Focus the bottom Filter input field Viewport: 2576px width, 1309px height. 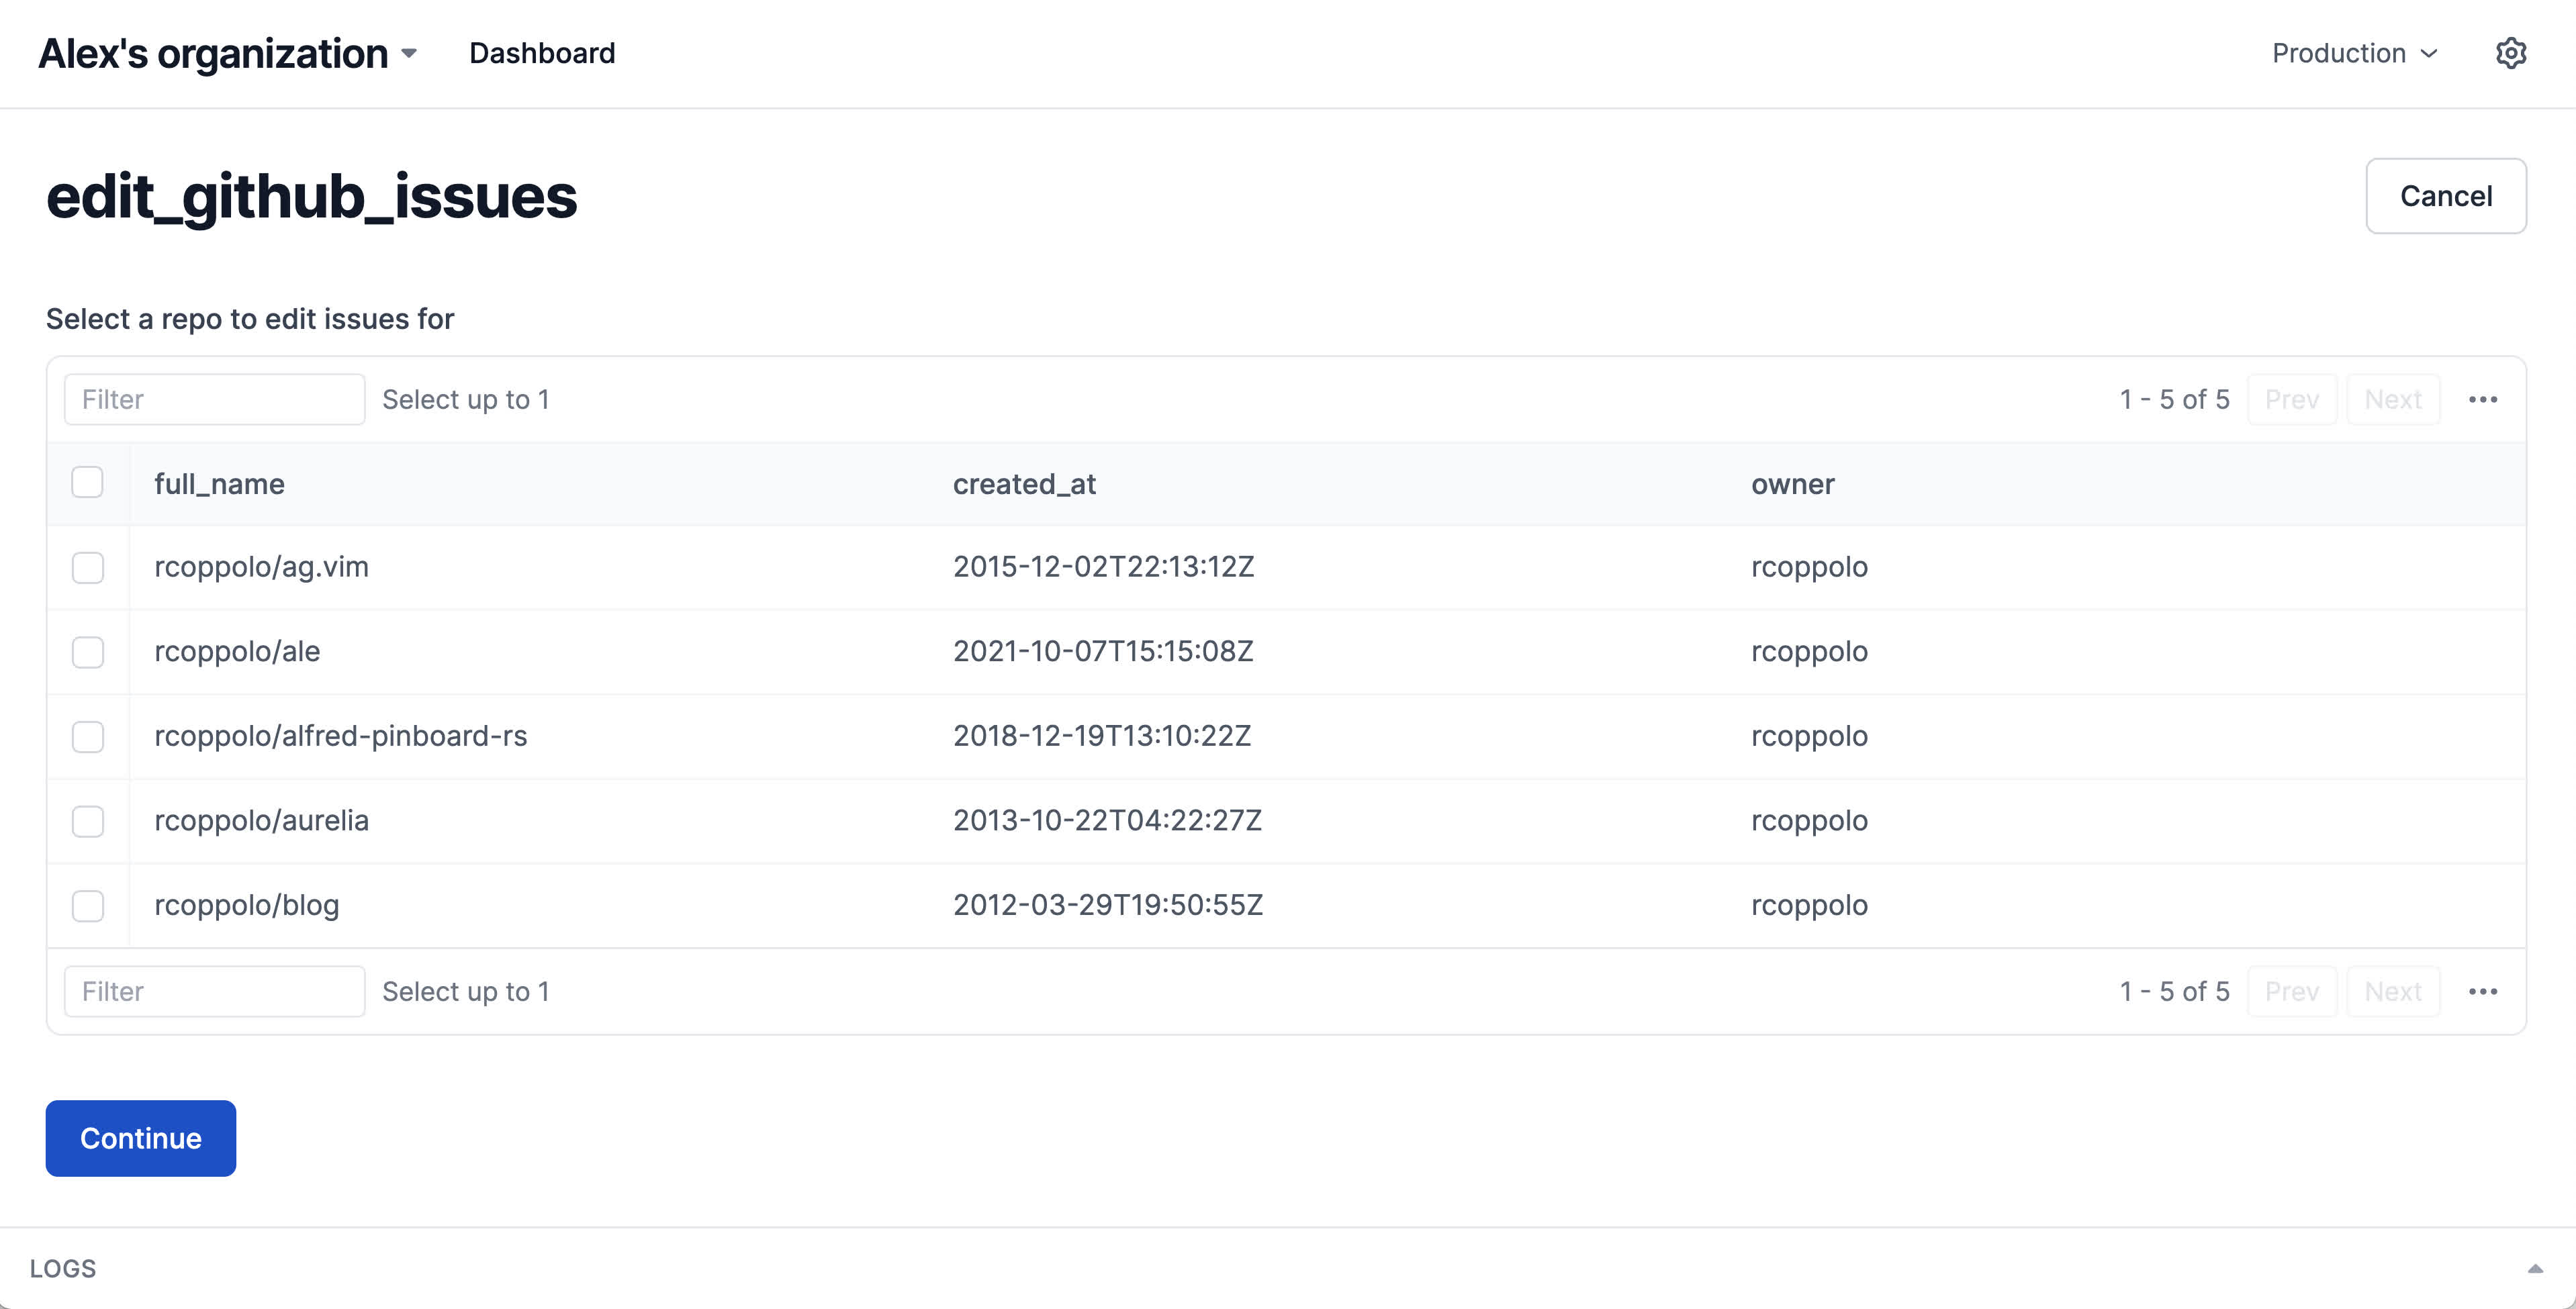[x=214, y=991]
